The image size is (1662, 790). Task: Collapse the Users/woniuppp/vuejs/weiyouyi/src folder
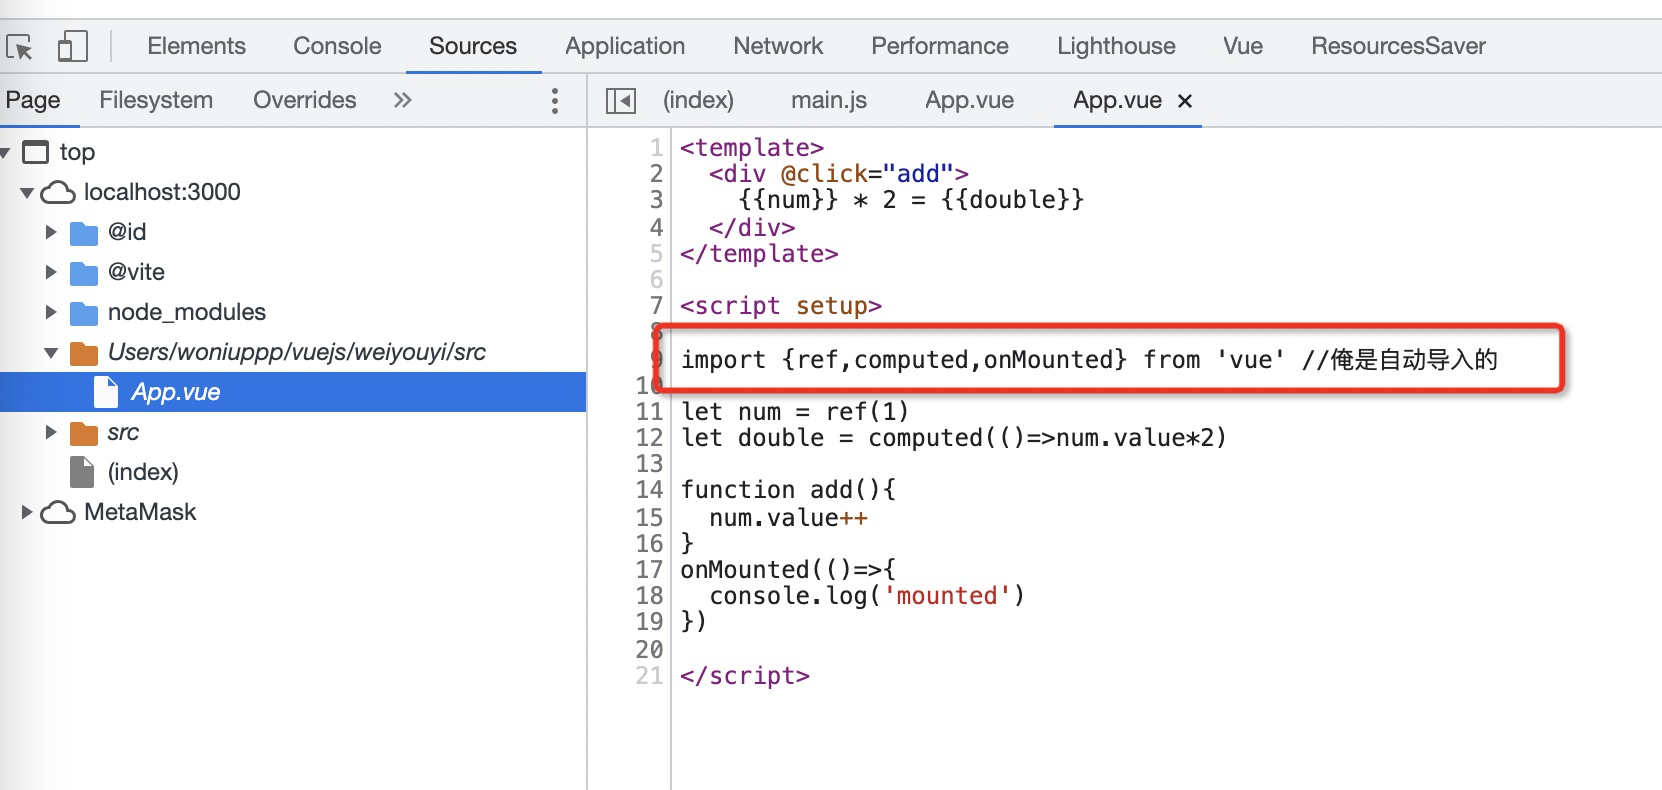coord(51,352)
